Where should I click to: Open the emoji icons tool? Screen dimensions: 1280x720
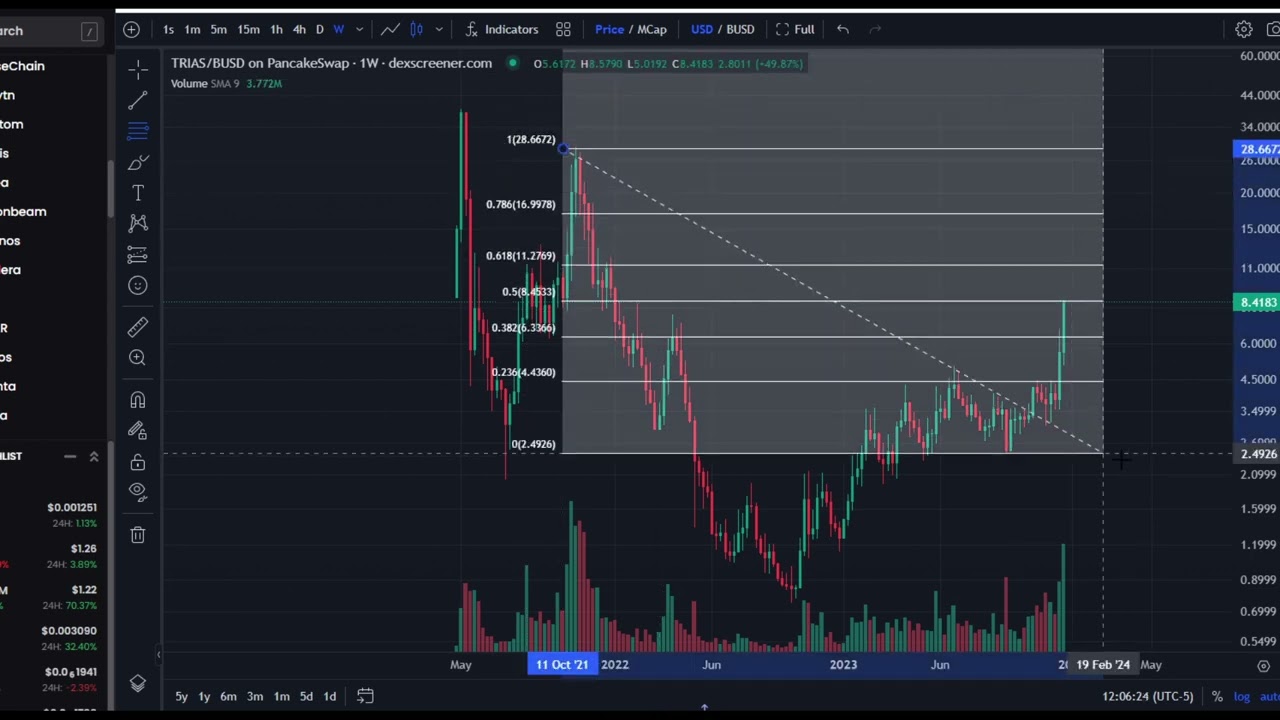tap(138, 286)
